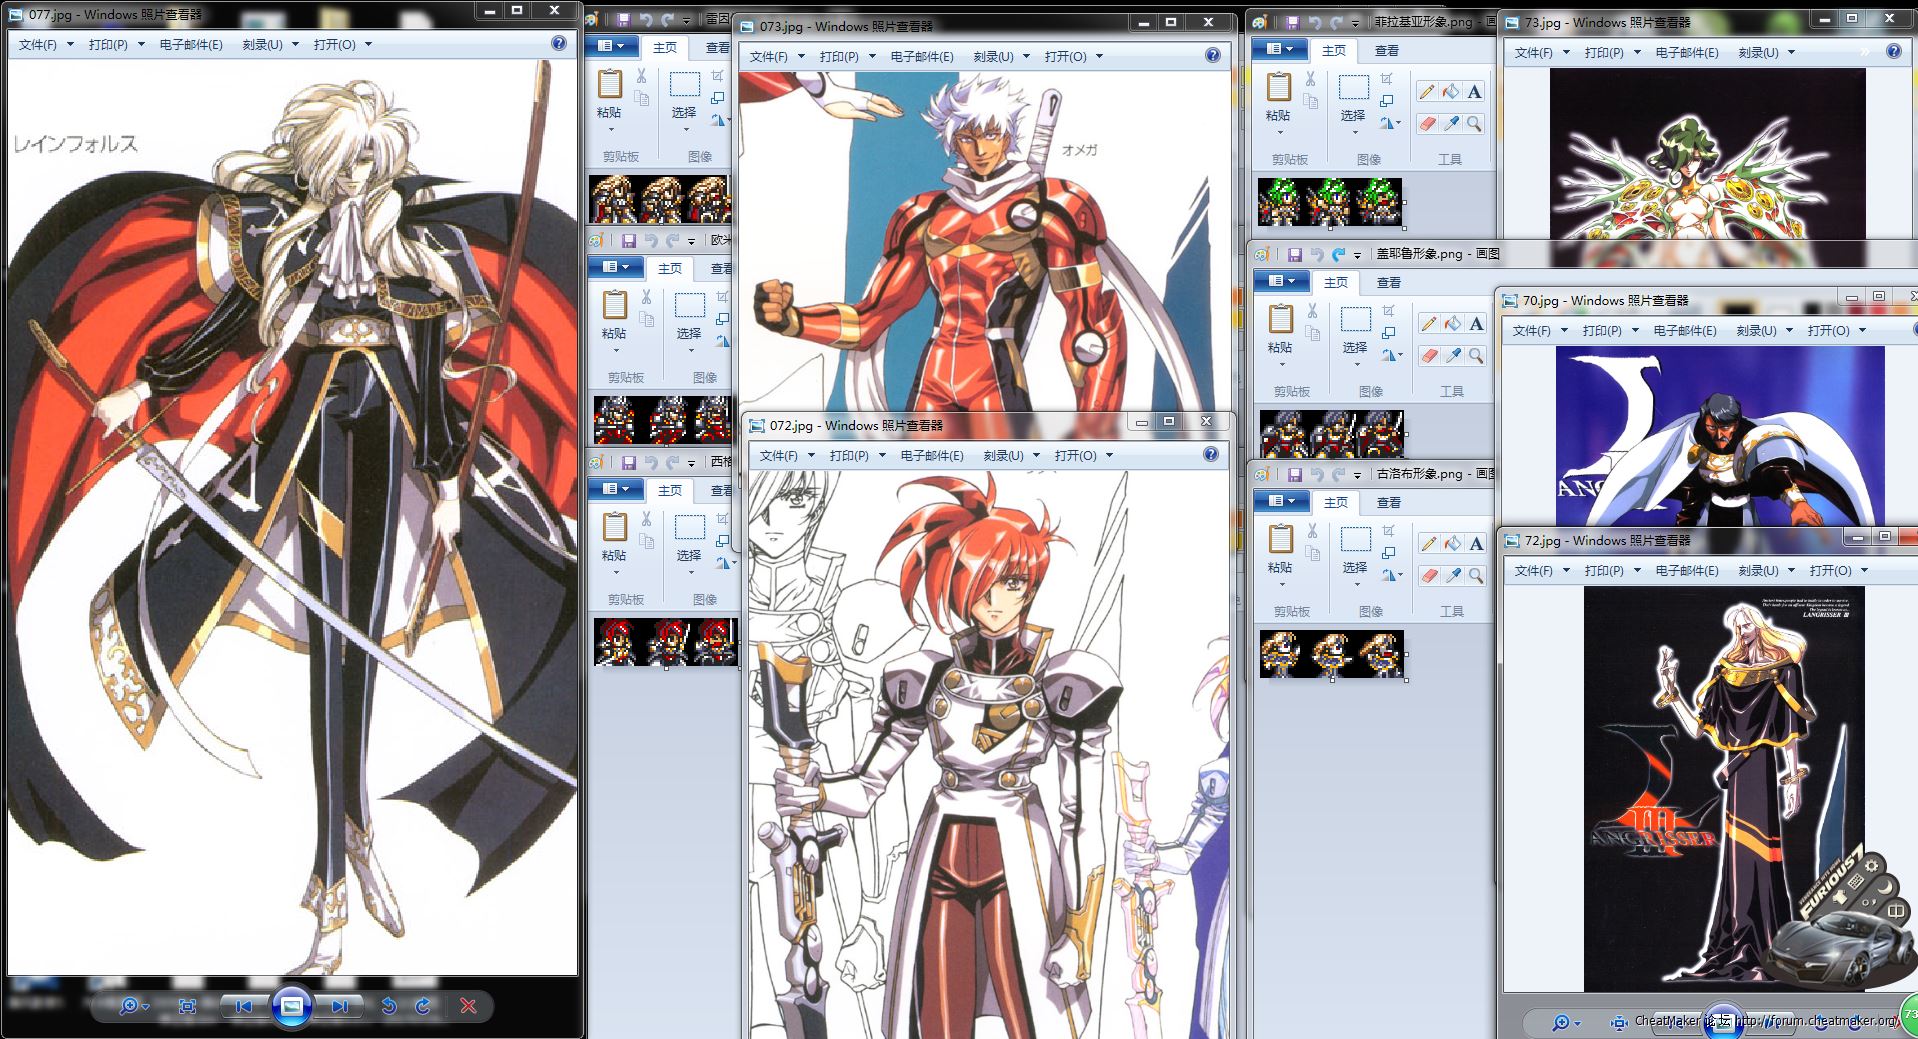Pick the Color picker tool in 菲拉基亚形象.png Paint
This screenshot has height=1039, width=1918.
pyautogui.click(x=1451, y=123)
